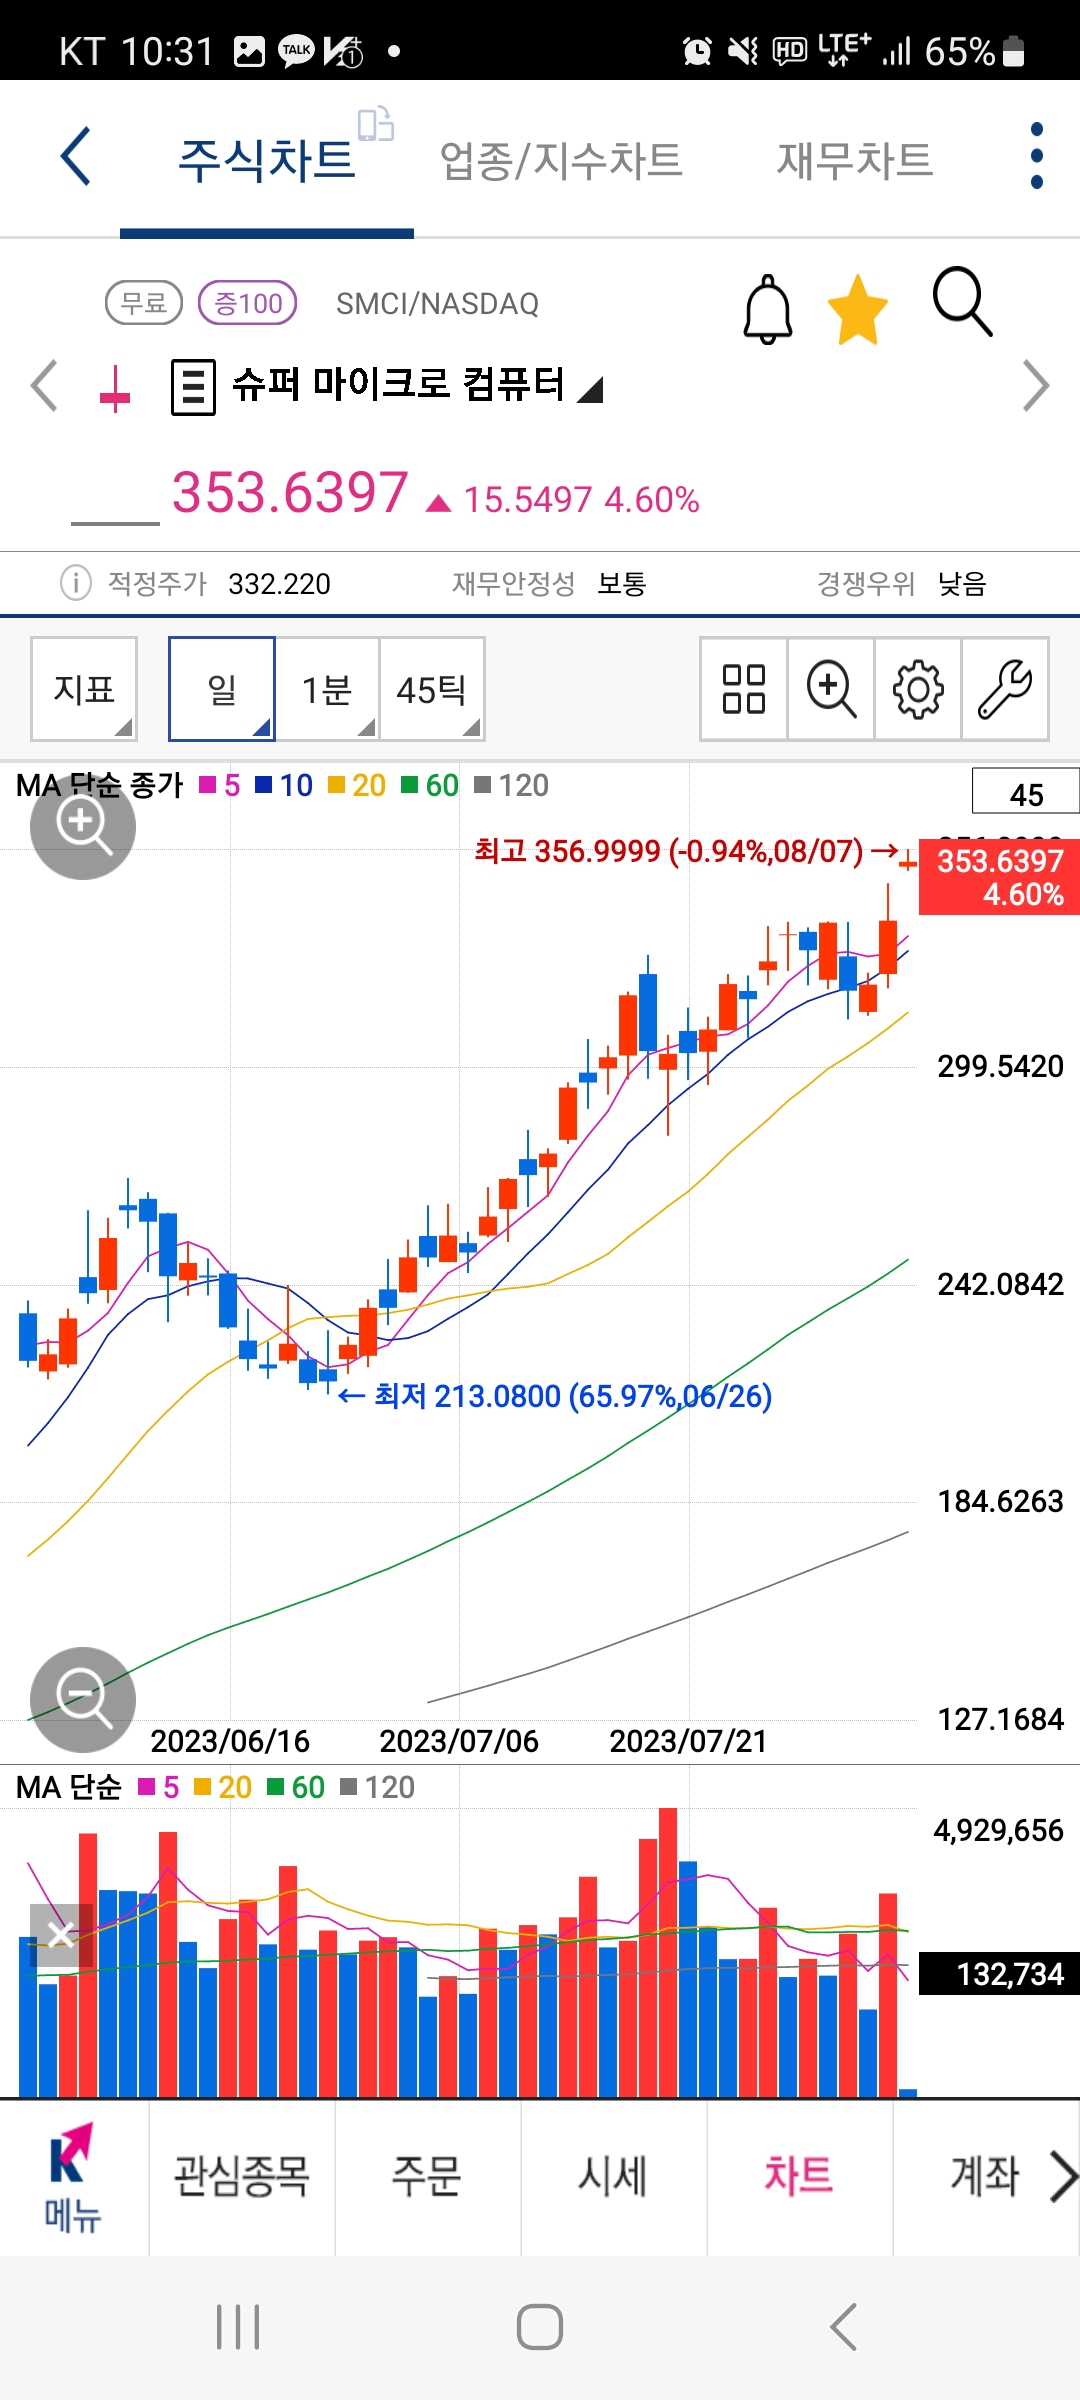Open 차트 in bottom bar

pos(799,2176)
